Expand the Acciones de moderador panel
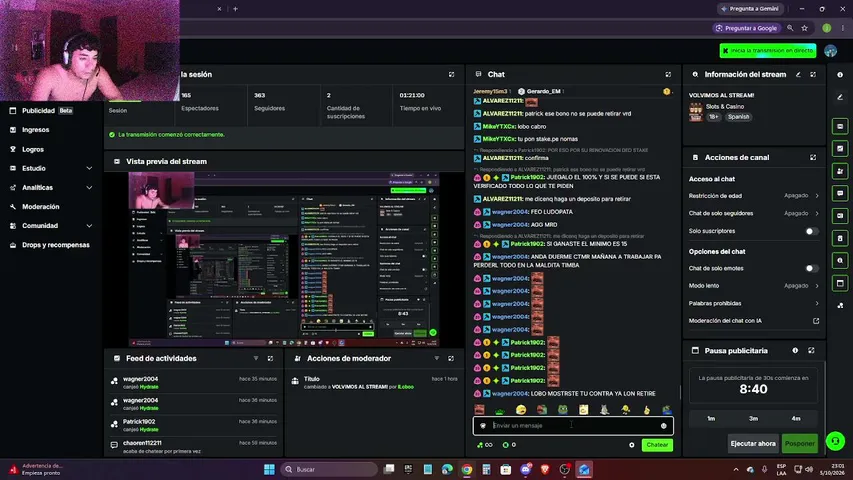The image size is (853, 480). click(451, 358)
